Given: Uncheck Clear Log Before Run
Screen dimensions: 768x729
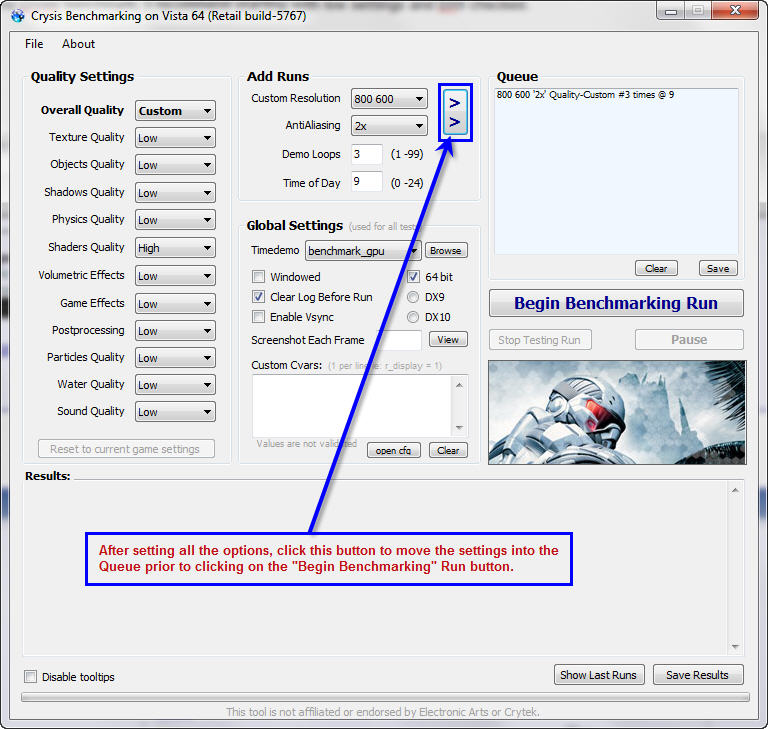Looking at the screenshot, I should pos(259,297).
